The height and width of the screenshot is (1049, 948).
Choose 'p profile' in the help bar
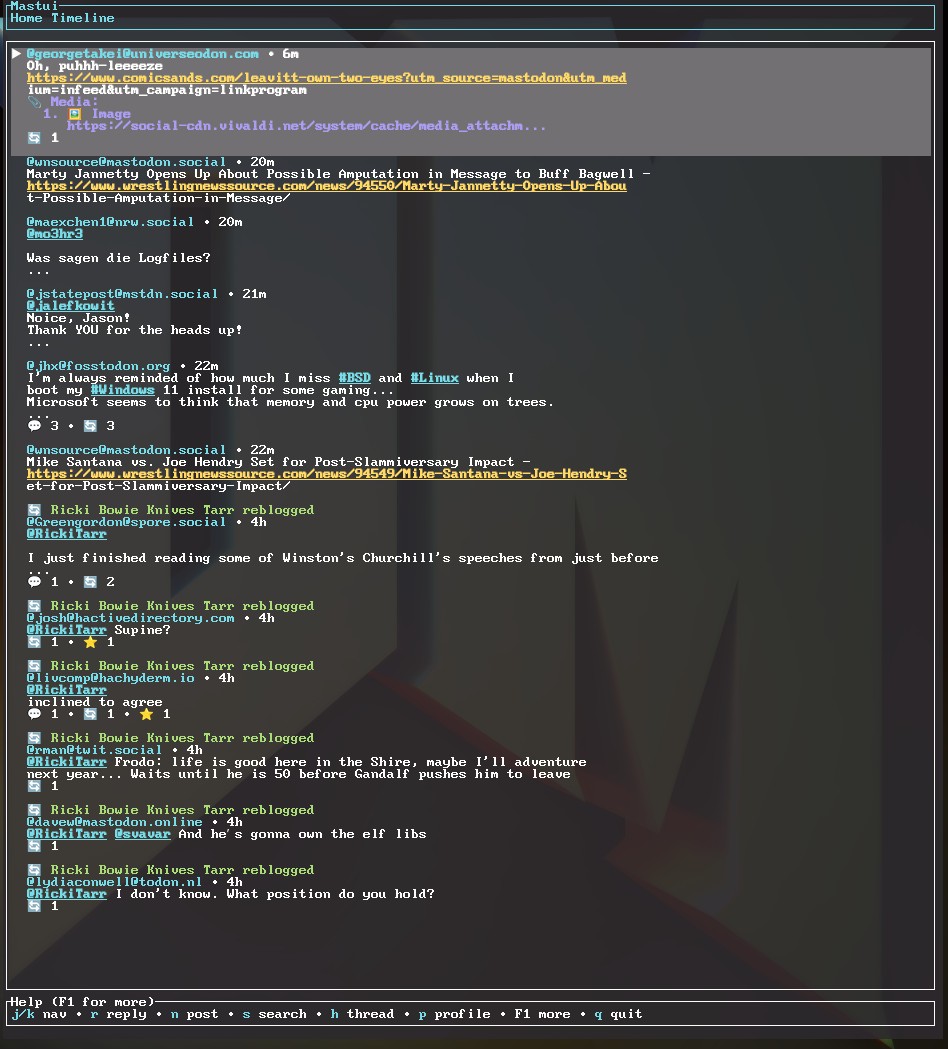[x=454, y=1014]
